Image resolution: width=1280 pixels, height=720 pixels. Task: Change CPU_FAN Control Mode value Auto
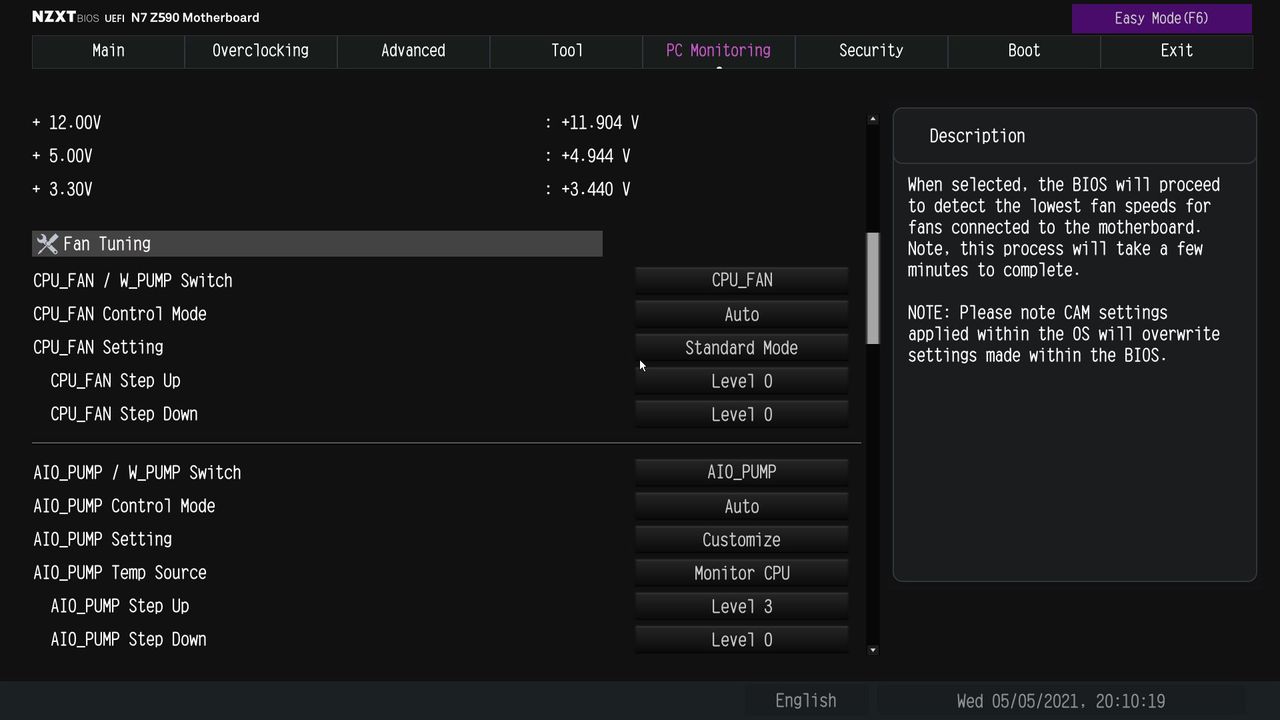(742, 314)
